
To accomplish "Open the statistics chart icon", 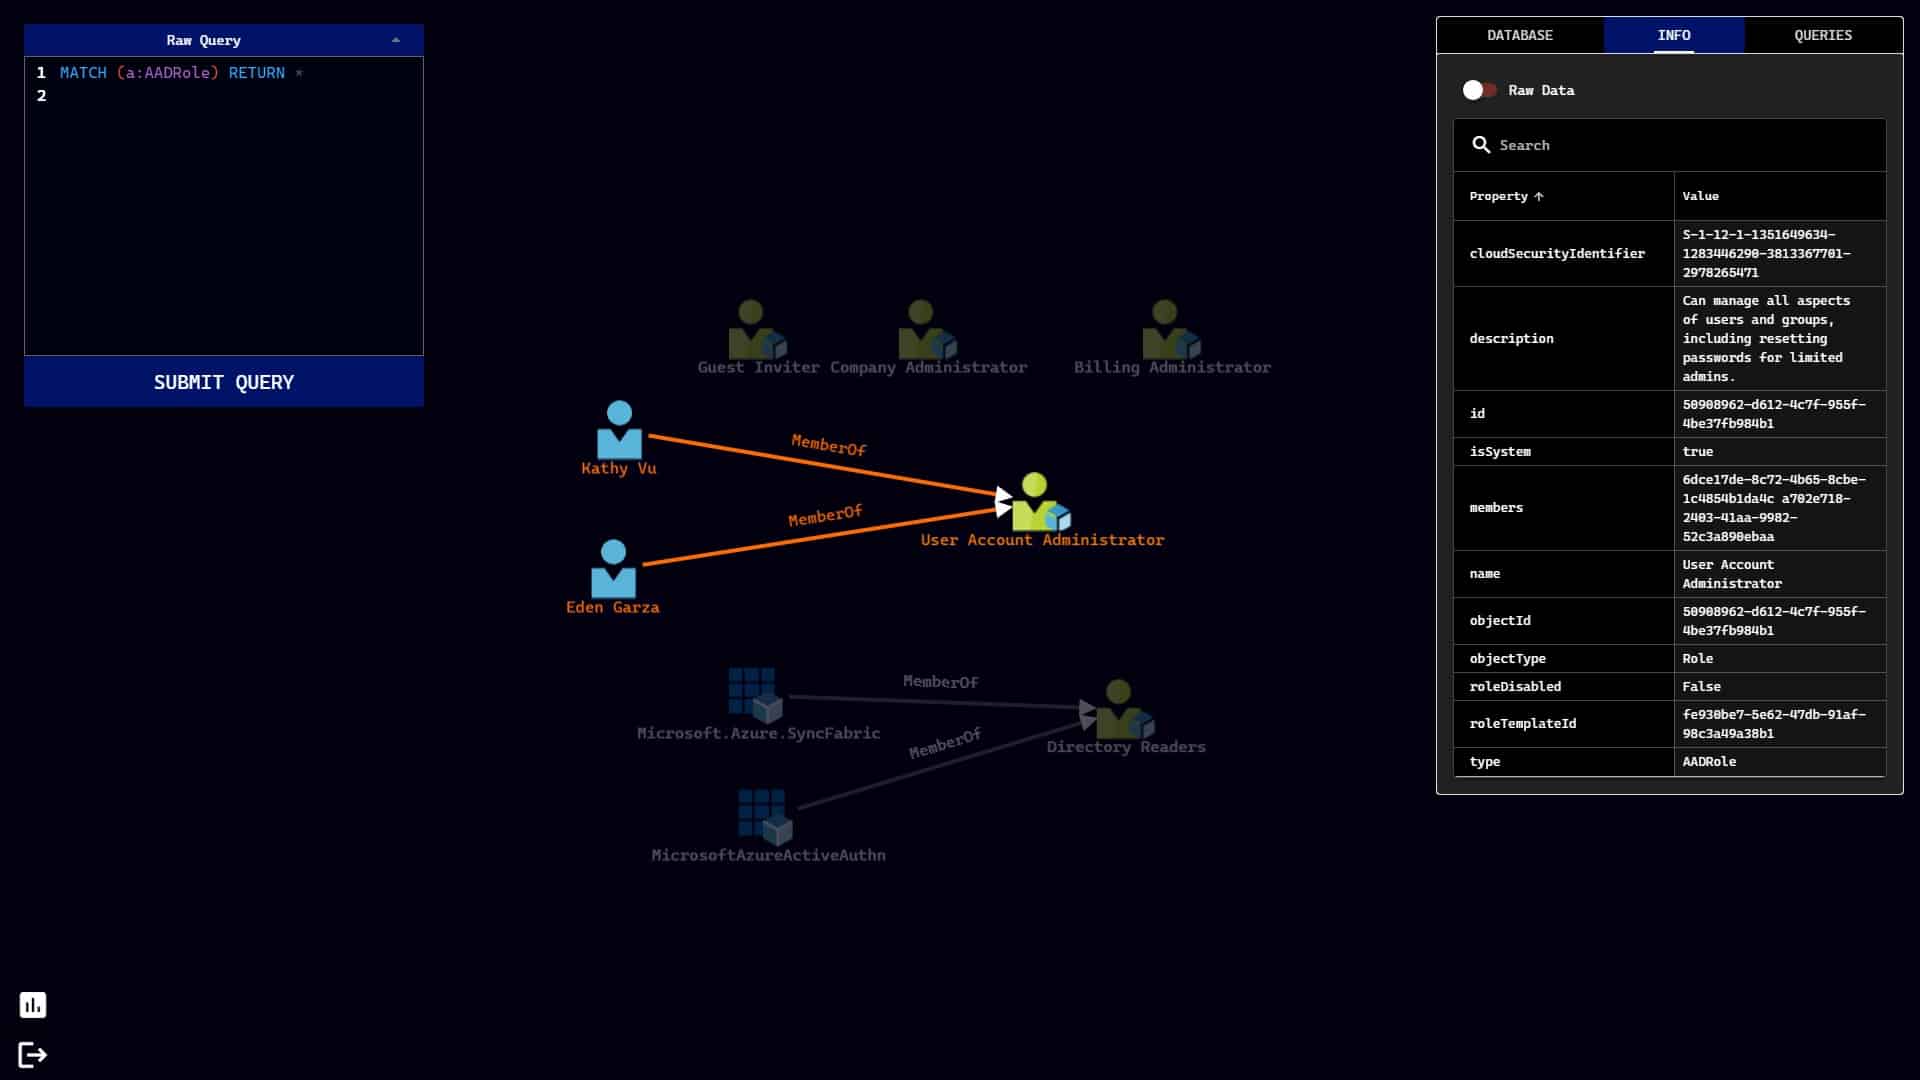I will click(33, 1005).
